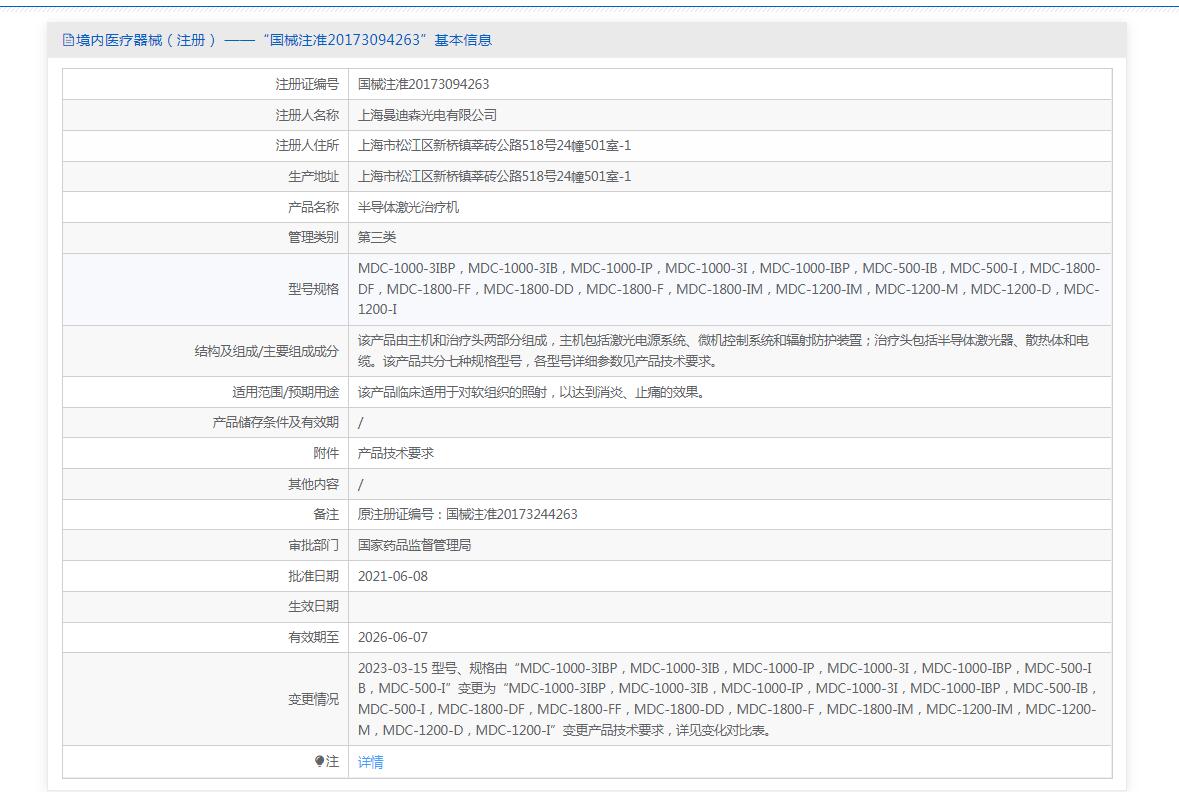Image resolution: width=1179 pixels, height=792 pixels.
Task: Click the 注册人名称 row label
Action: click(x=307, y=115)
